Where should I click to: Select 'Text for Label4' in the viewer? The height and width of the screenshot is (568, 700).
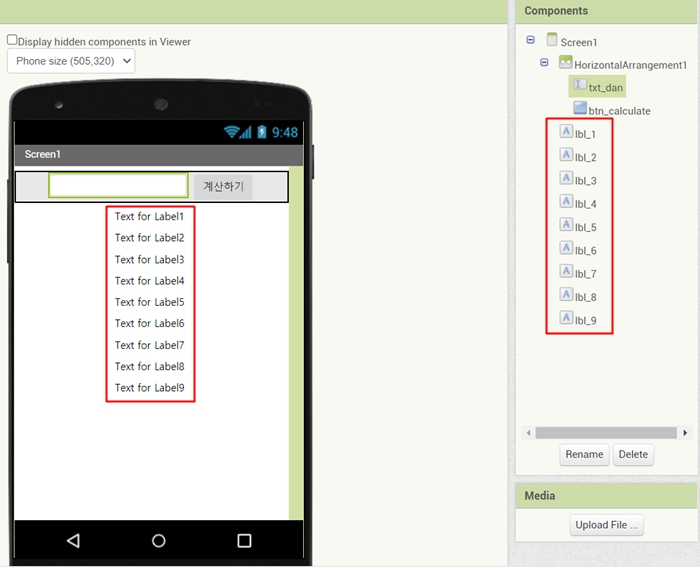[150, 281]
